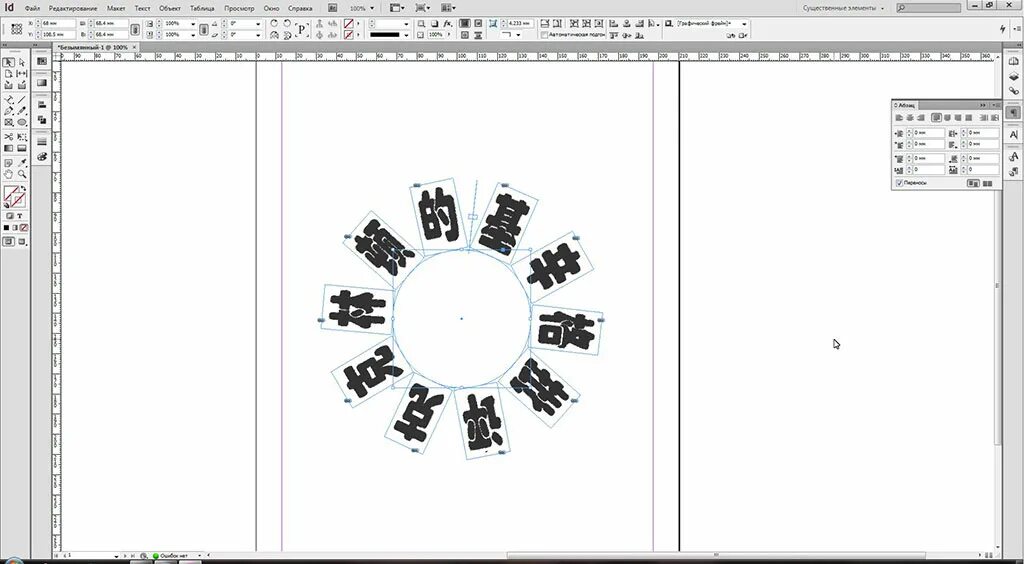Open Character (A) panel icon in right dock
Screen dimensions: 1024x564
coord(1013,134)
